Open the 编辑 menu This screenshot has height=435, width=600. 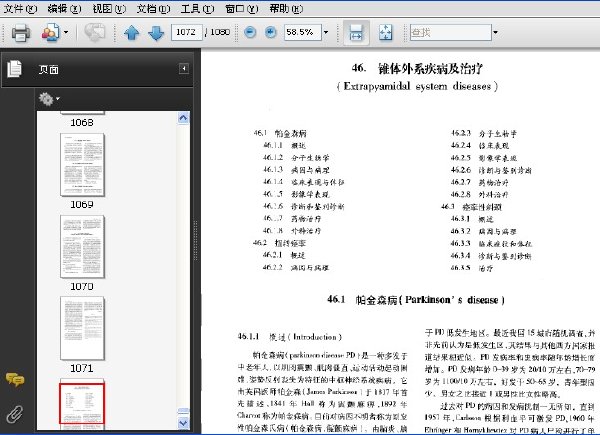(x=64, y=8)
